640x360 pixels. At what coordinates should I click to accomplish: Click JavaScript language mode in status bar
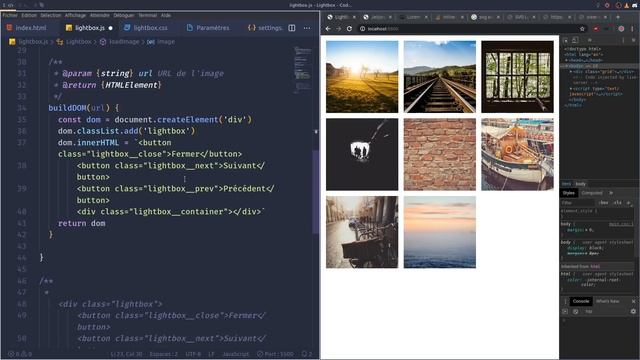[236, 354]
